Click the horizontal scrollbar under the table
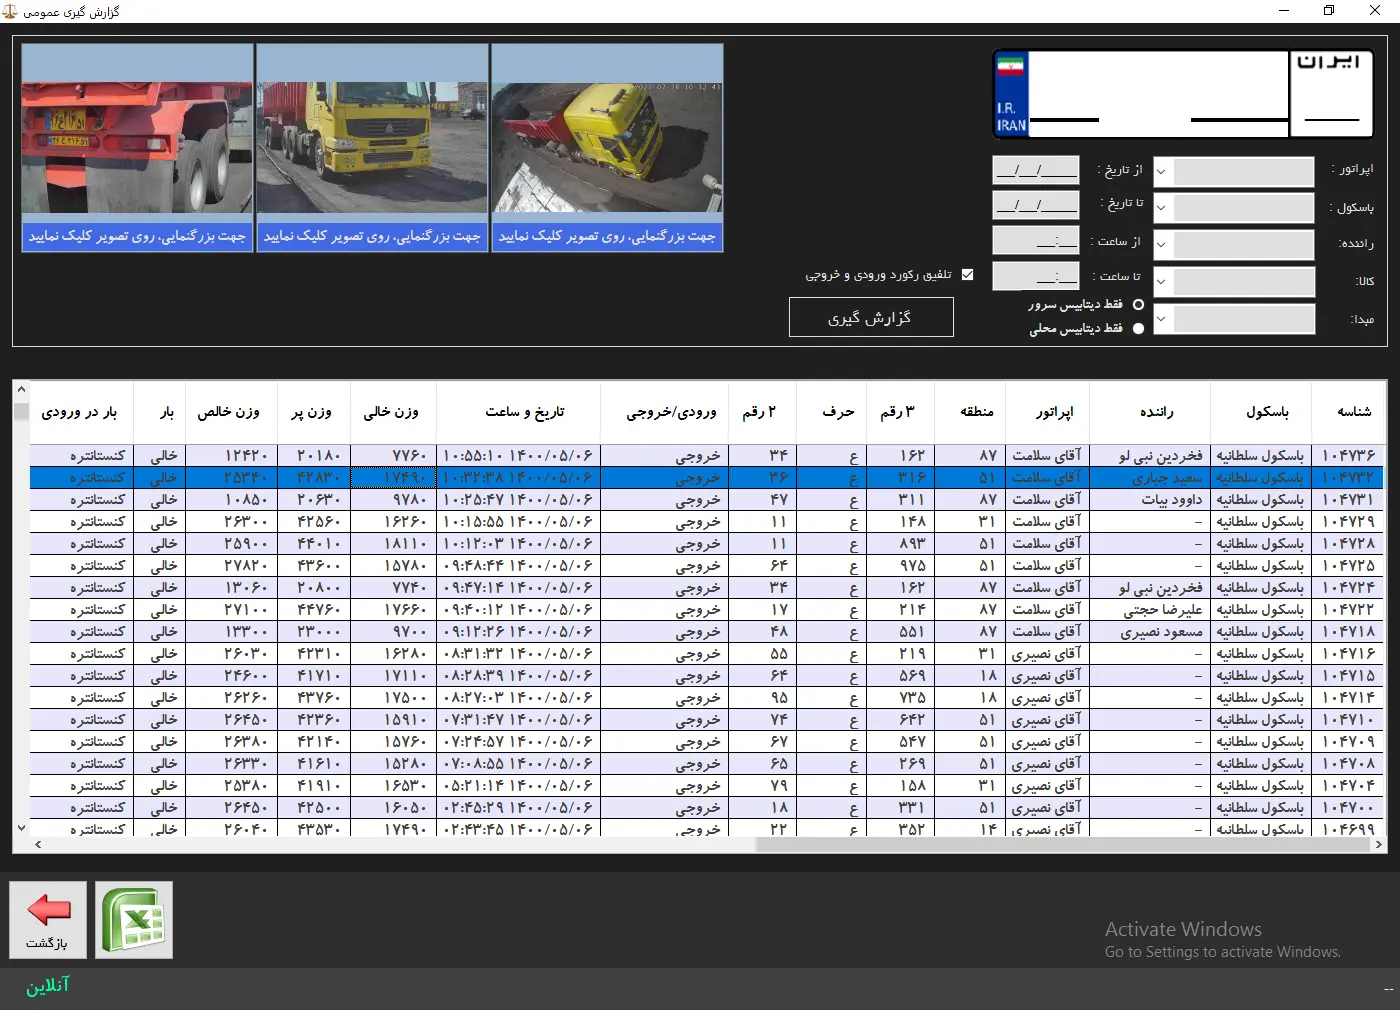 (x=1060, y=845)
